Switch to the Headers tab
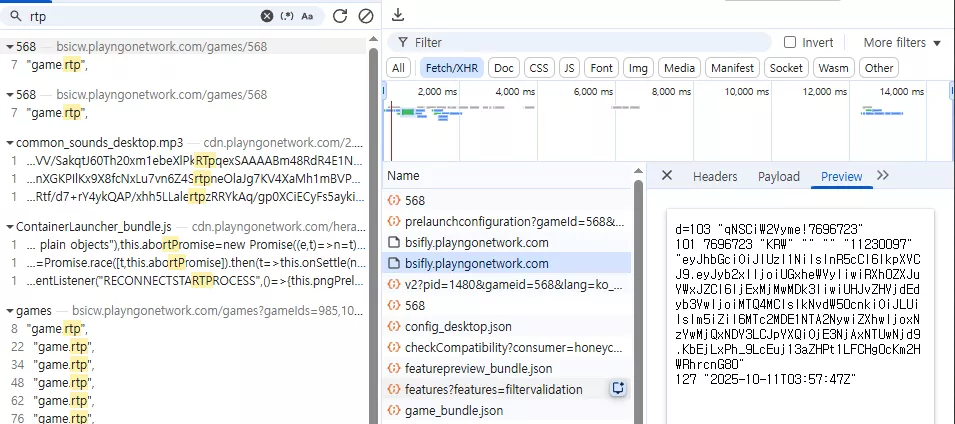 click(x=715, y=177)
